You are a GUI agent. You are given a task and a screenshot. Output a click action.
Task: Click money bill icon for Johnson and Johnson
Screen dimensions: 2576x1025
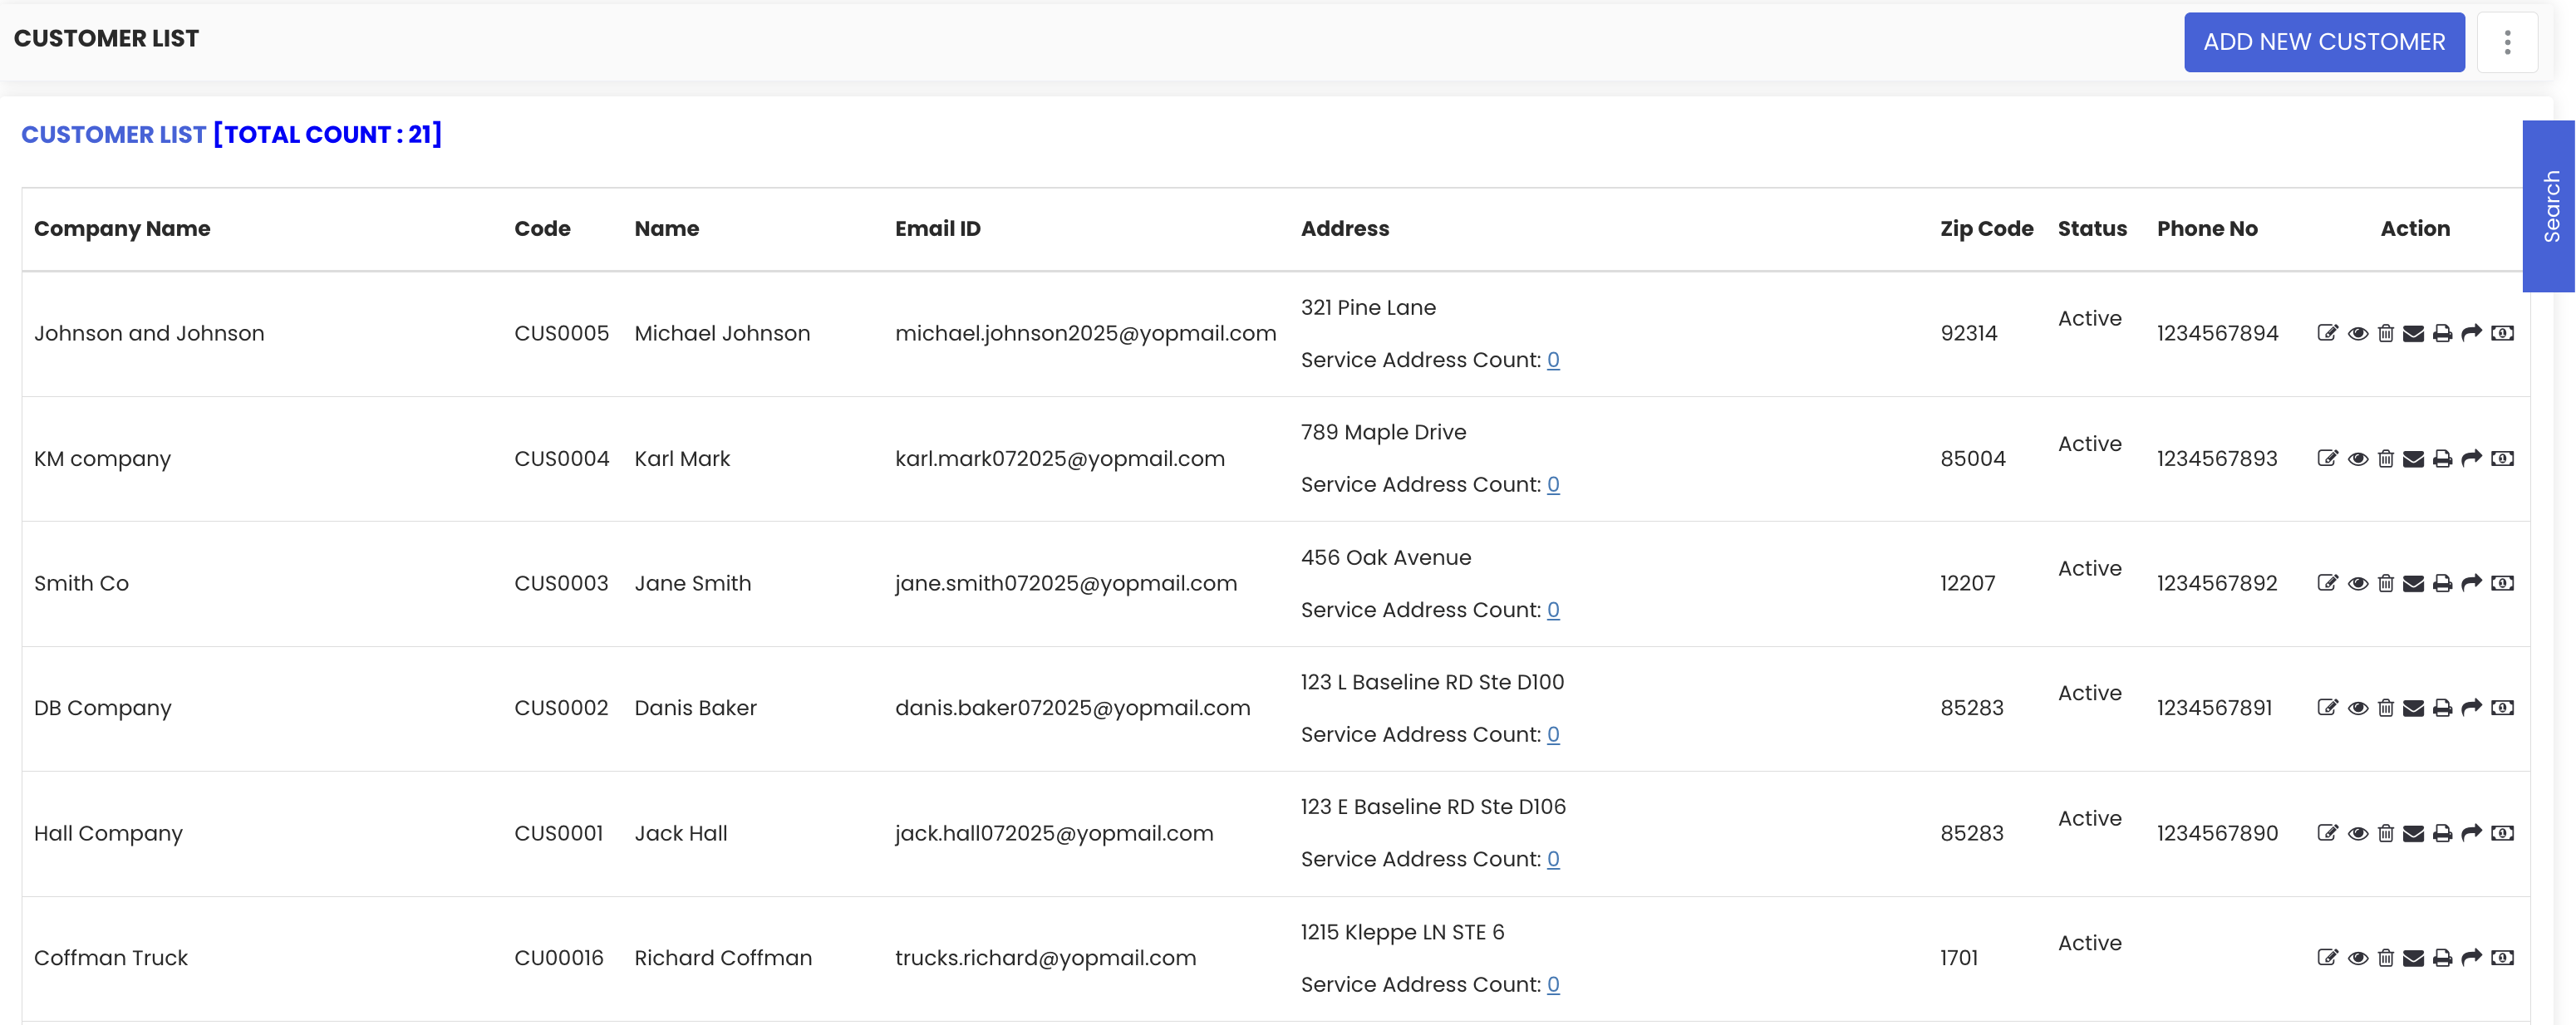(2502, 333)
